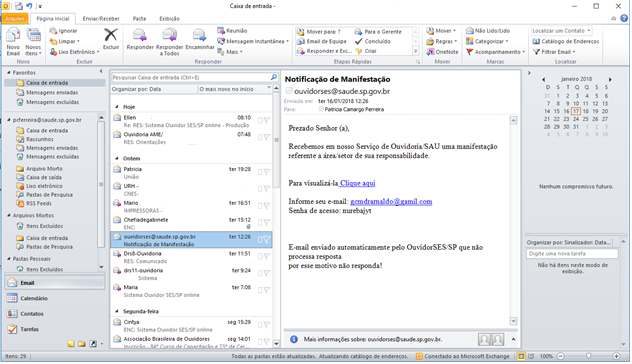Click the gcmdramaldo@gamil.com email link
Viewport: 632px width, 364px height.
(x=391, y=202)
